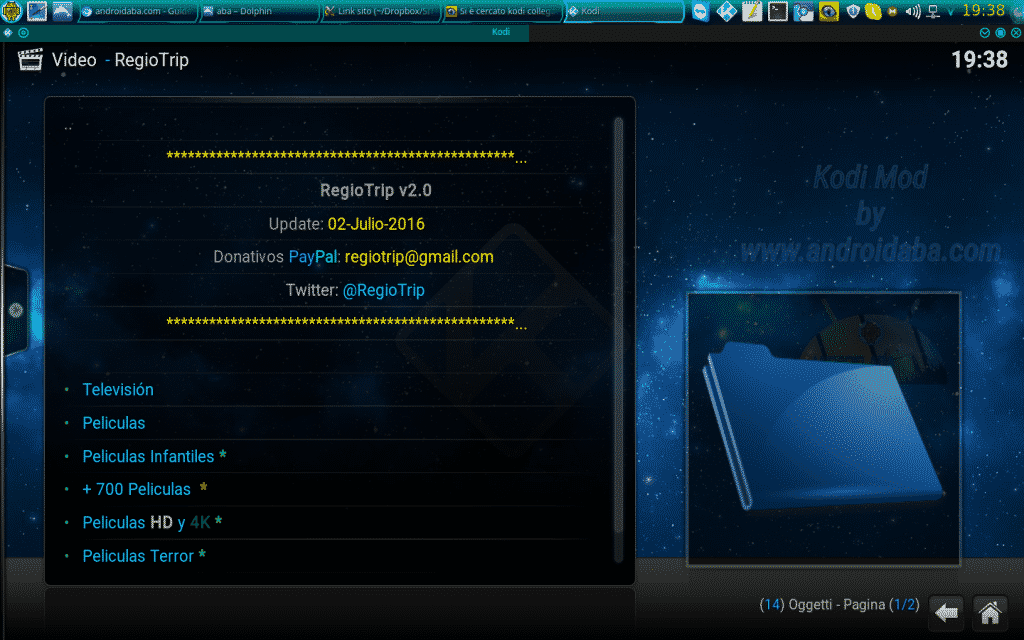
Task: Click the Video clapperboard icon in Kodi header
Action: coord(30,59)
